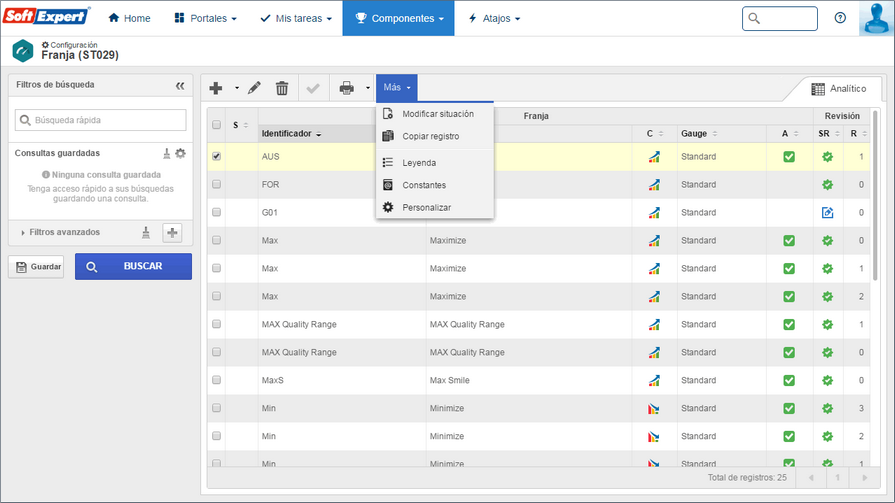Clear saved queries with broom icon
Image resolution: width=895 pixels, height=503 pixels.
167,153
